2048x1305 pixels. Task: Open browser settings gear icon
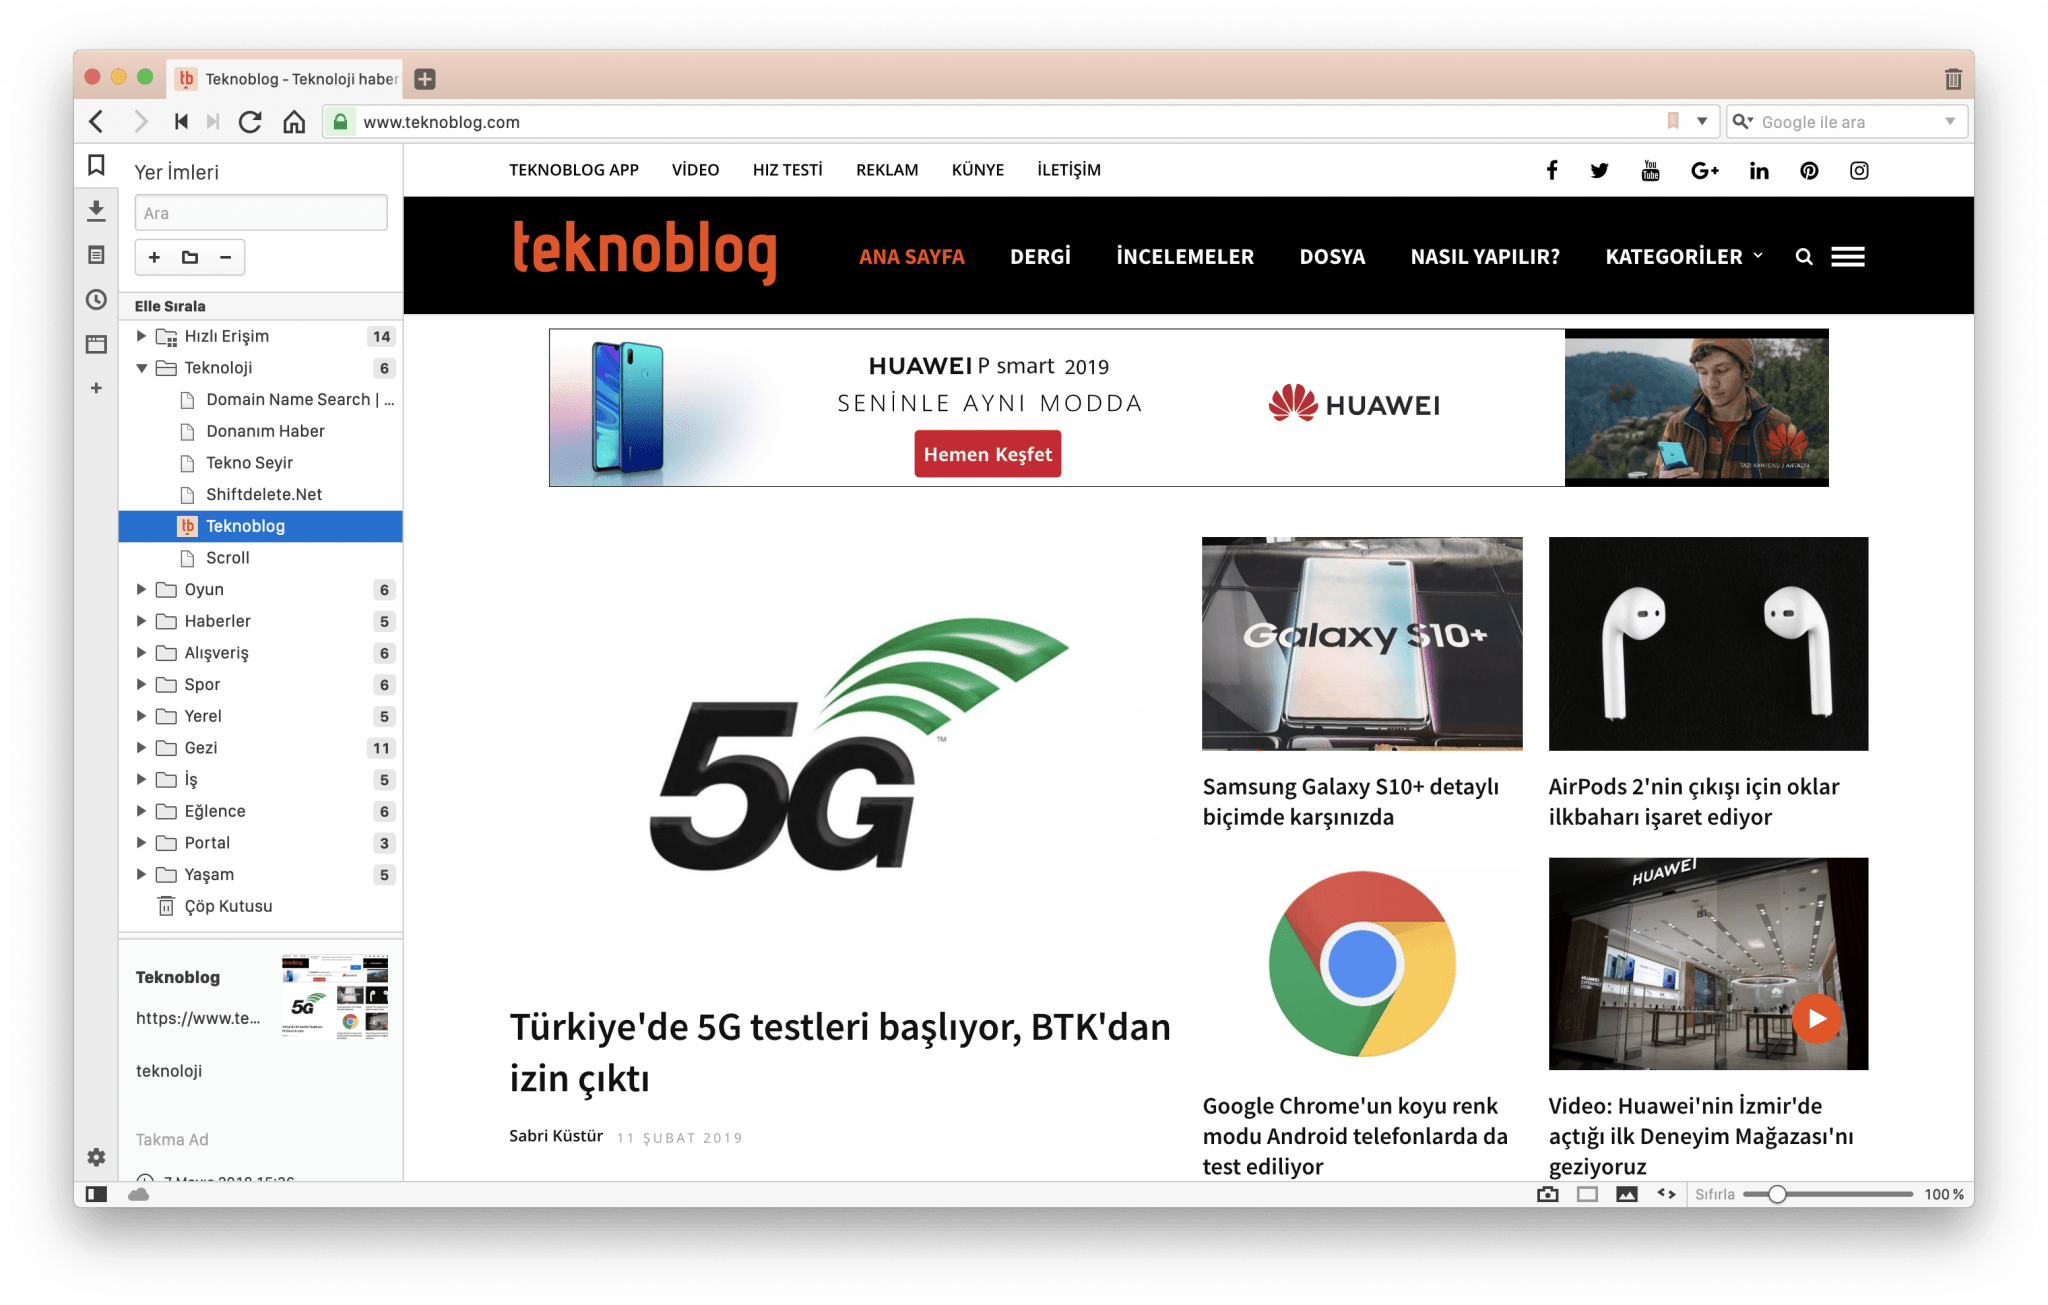point(96,1157)
